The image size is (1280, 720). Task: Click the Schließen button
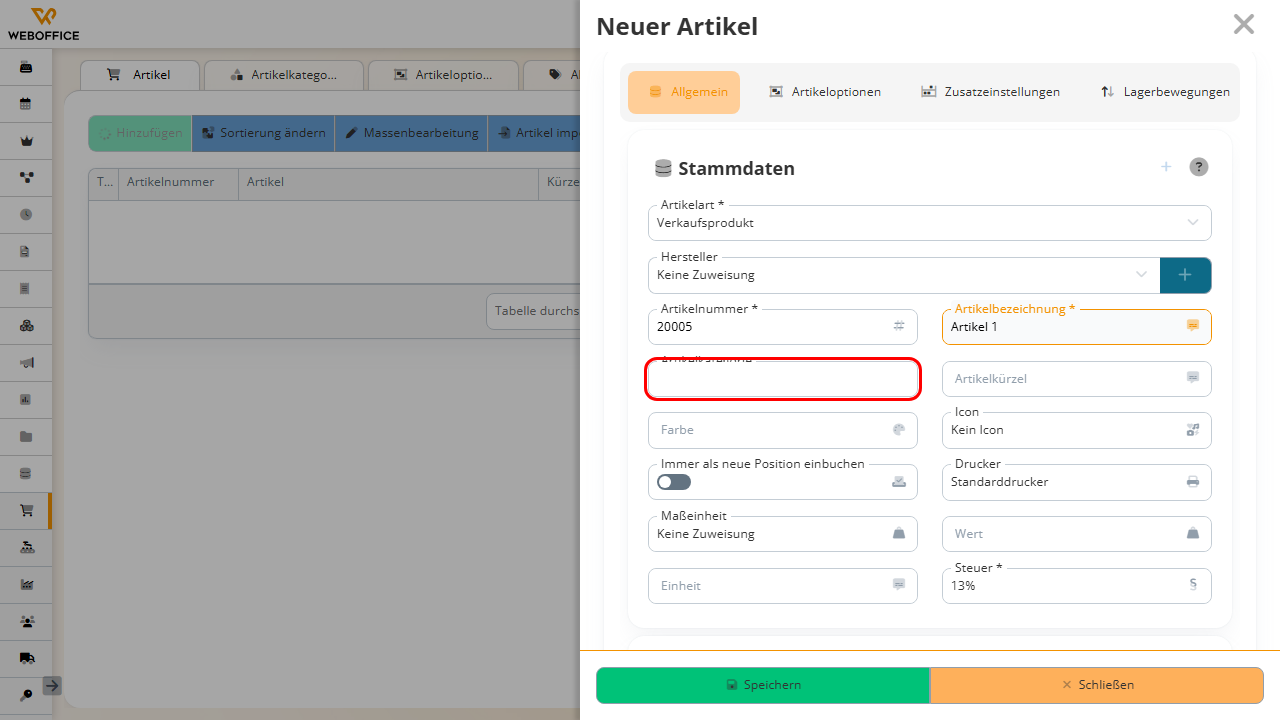tap(1097, 685)
